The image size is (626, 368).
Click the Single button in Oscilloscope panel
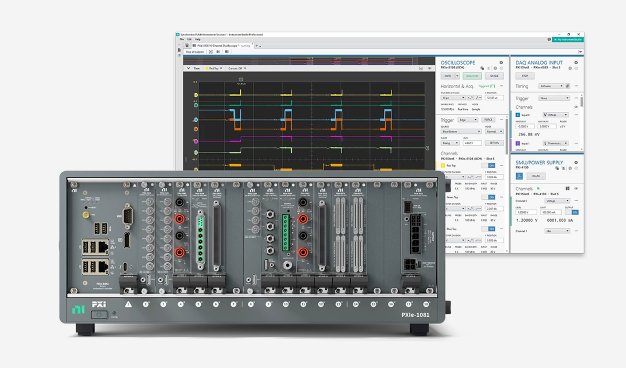click(494, 76)
